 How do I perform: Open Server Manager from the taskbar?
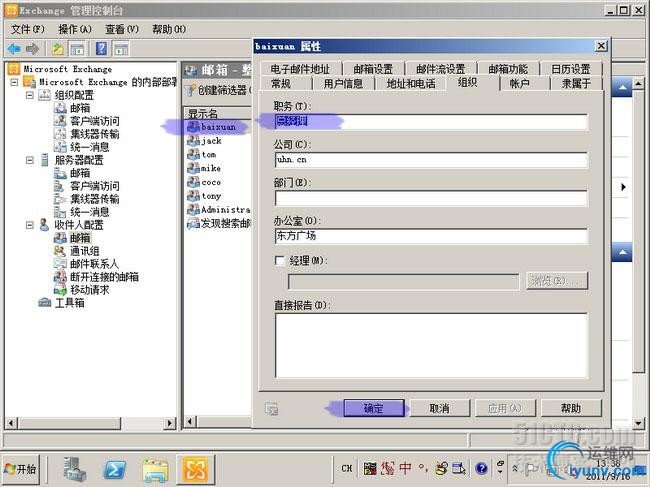75,469
